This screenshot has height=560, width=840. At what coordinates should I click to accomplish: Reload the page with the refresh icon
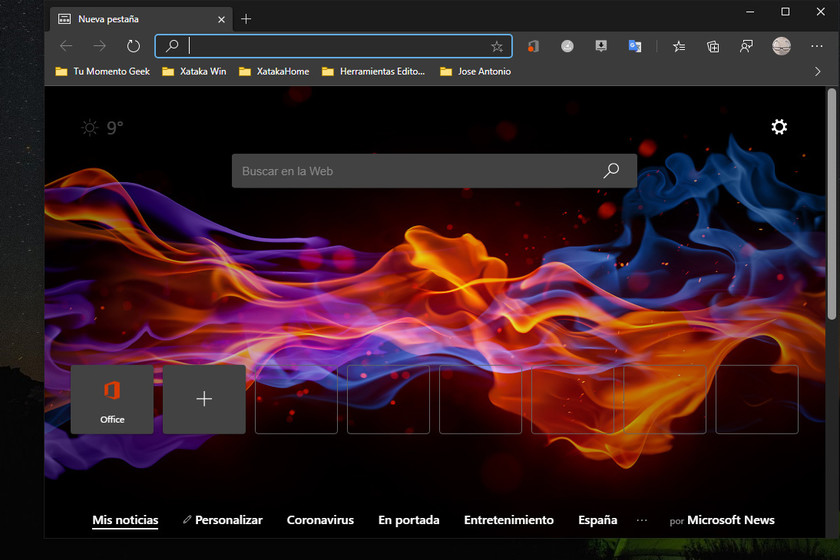click(133, 46)
